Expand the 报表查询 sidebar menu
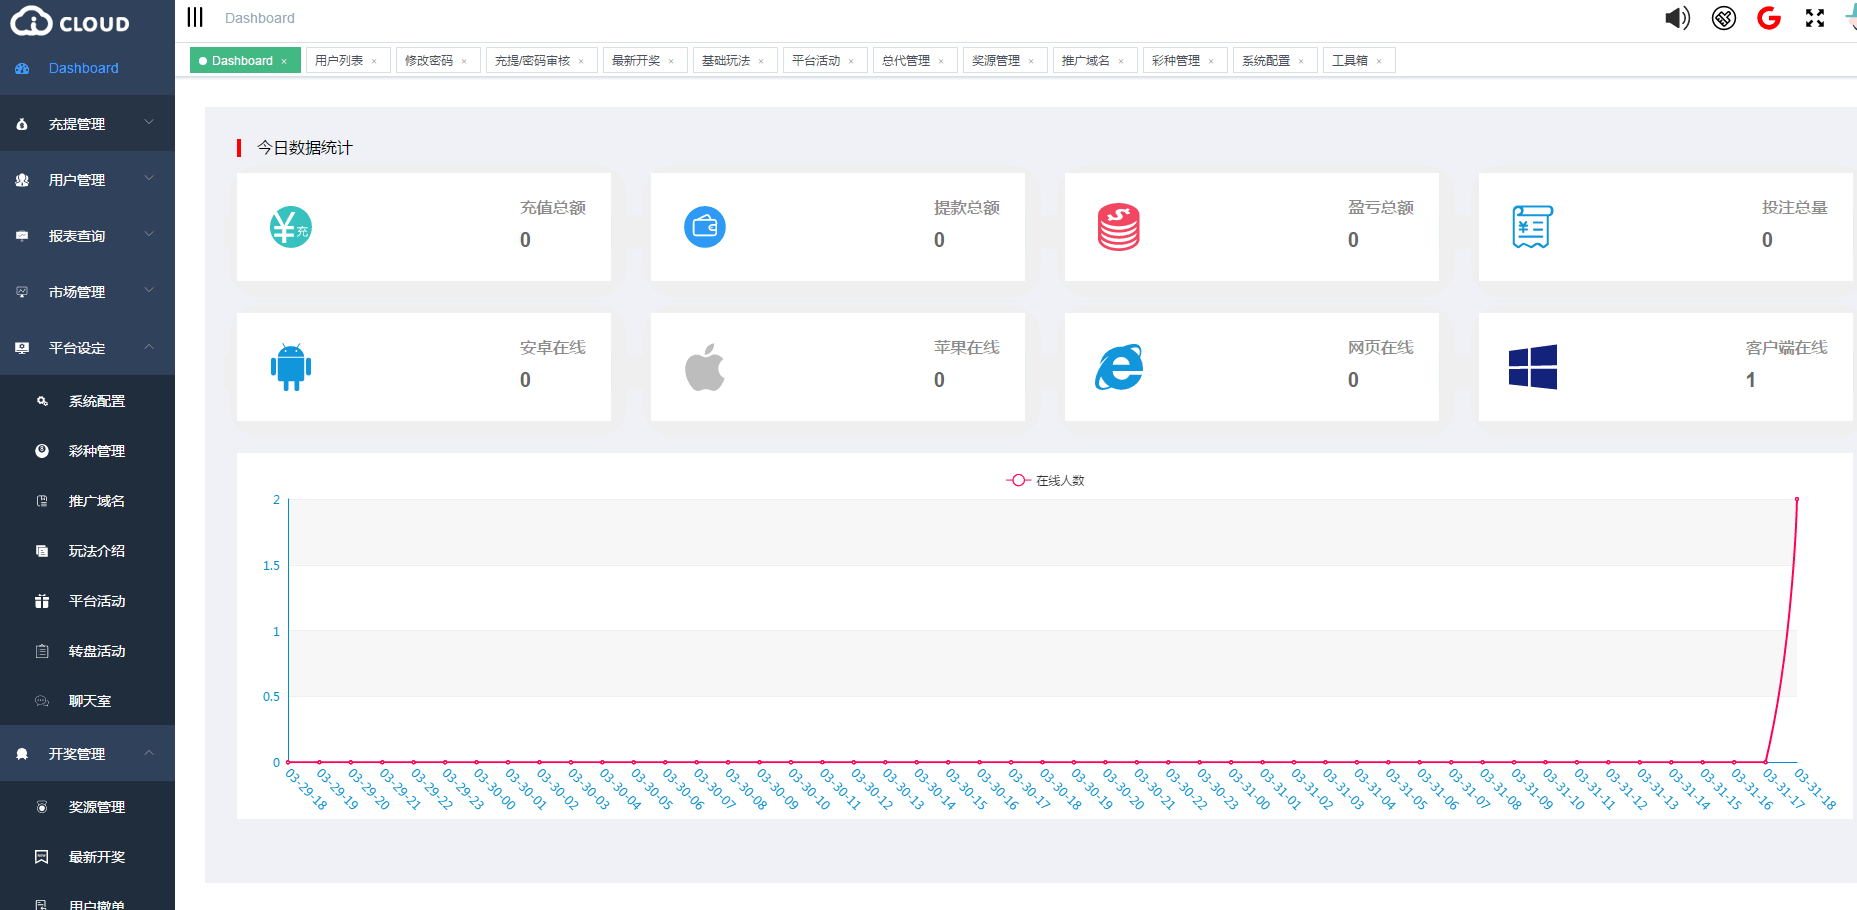 [87, 236]
